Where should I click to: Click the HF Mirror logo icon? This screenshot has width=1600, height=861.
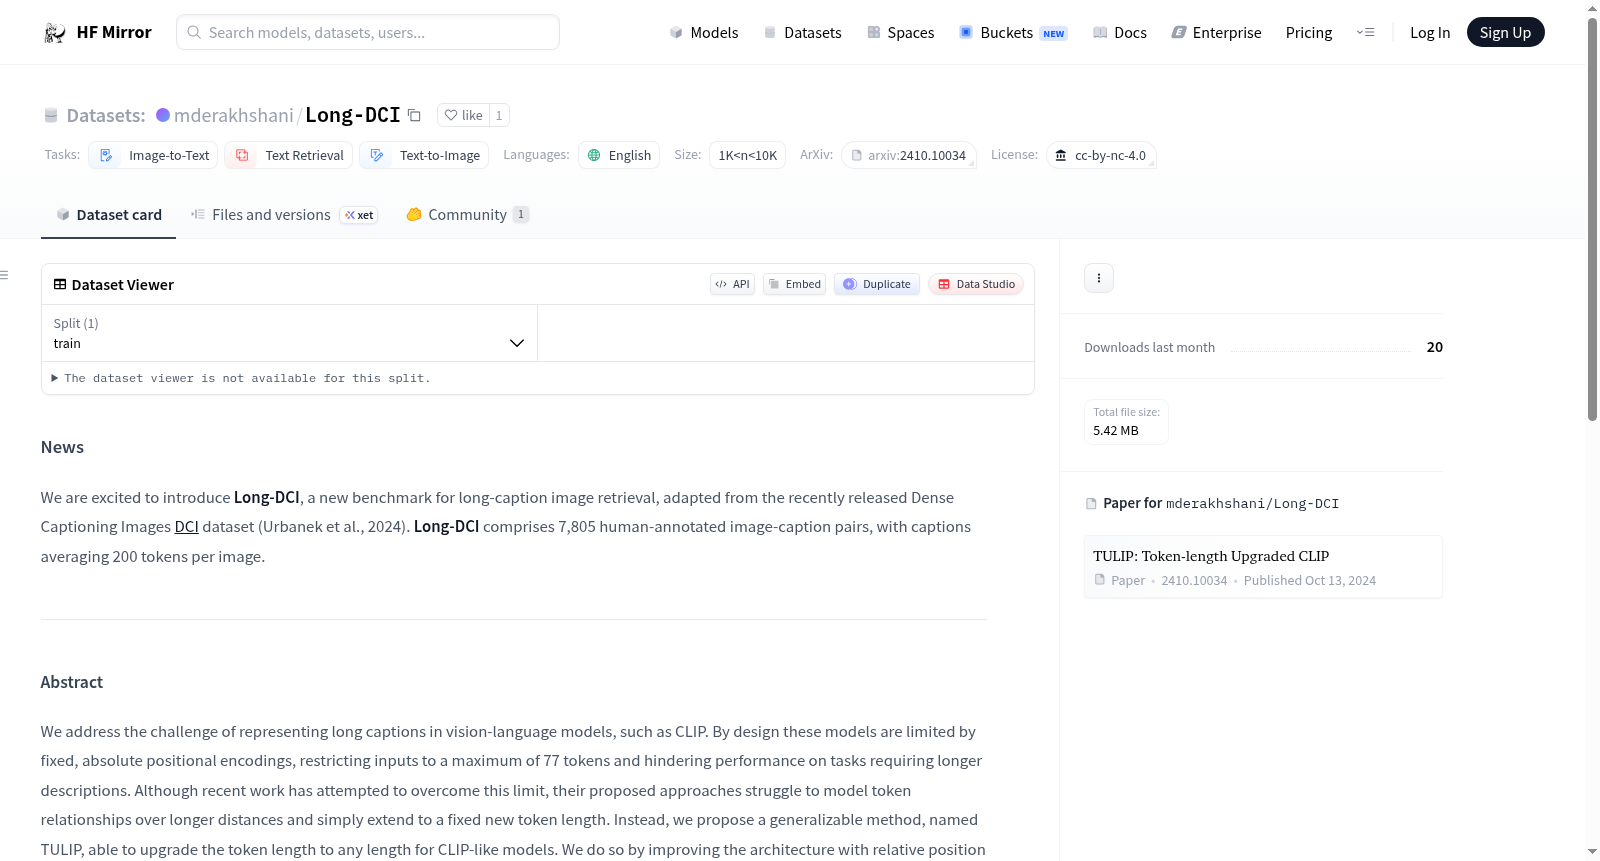(x=55, y=33)
